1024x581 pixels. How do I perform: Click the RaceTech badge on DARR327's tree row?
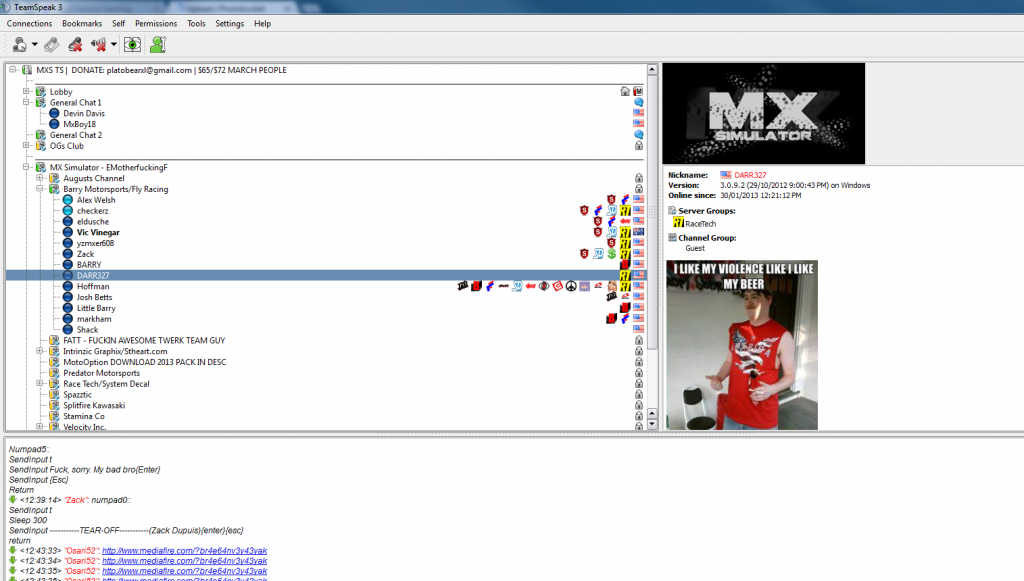tap(625, 275)
